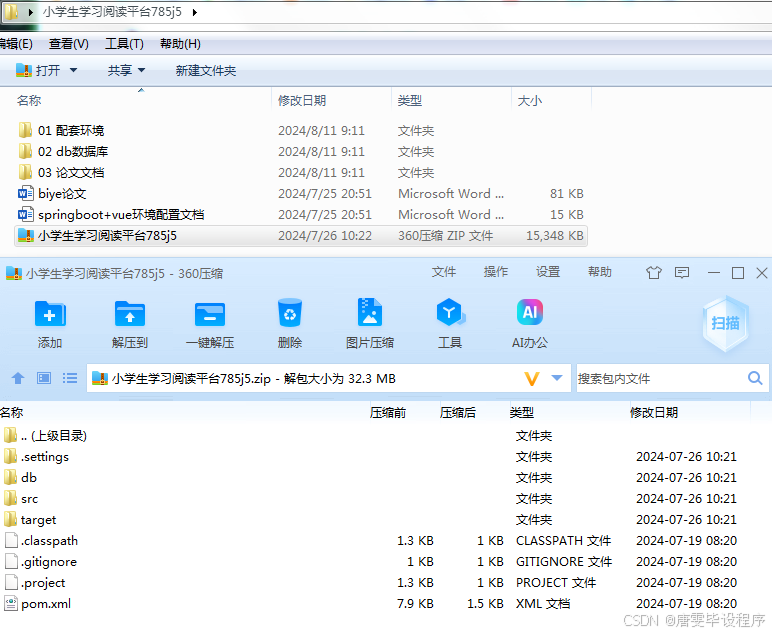The width and height of the screenshot is (772, 634).
Task: Select the .settings folder icon in the archive
Action: tap(10, 457)
